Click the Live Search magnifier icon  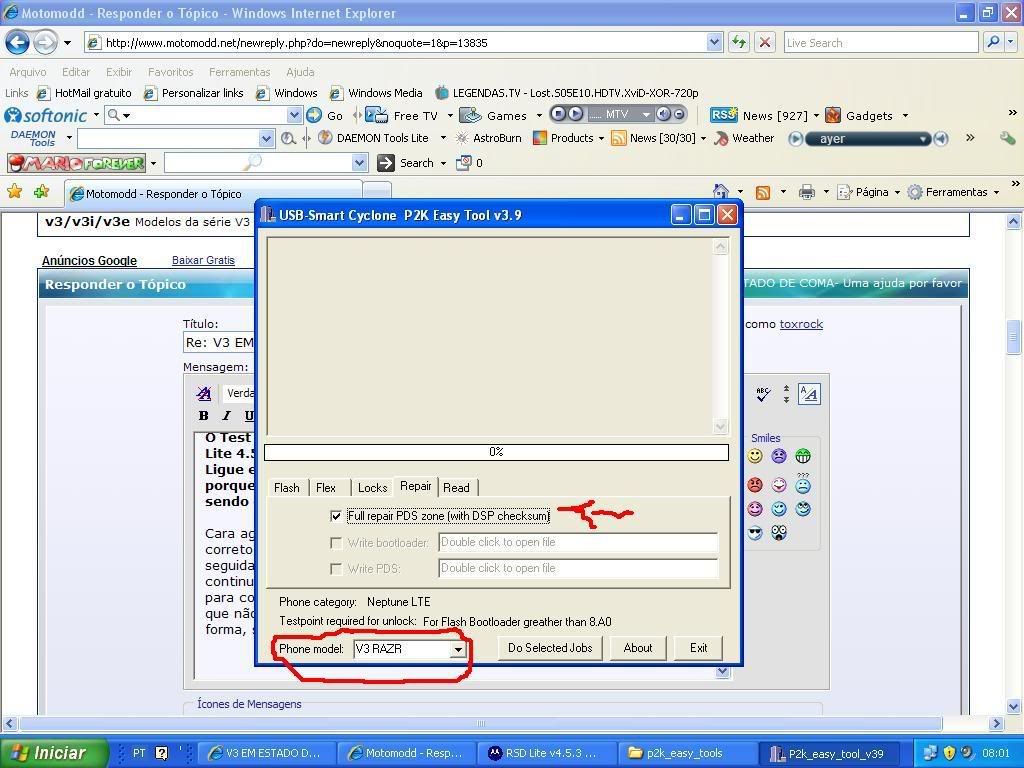click(993, 42)
